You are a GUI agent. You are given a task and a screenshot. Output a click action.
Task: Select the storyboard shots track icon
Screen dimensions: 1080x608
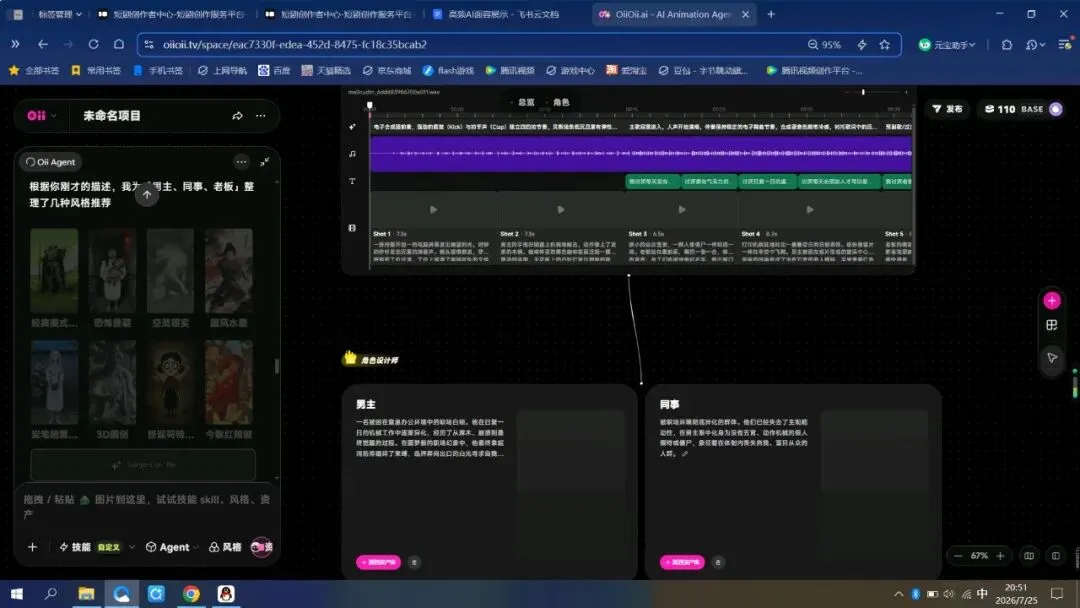352,228
